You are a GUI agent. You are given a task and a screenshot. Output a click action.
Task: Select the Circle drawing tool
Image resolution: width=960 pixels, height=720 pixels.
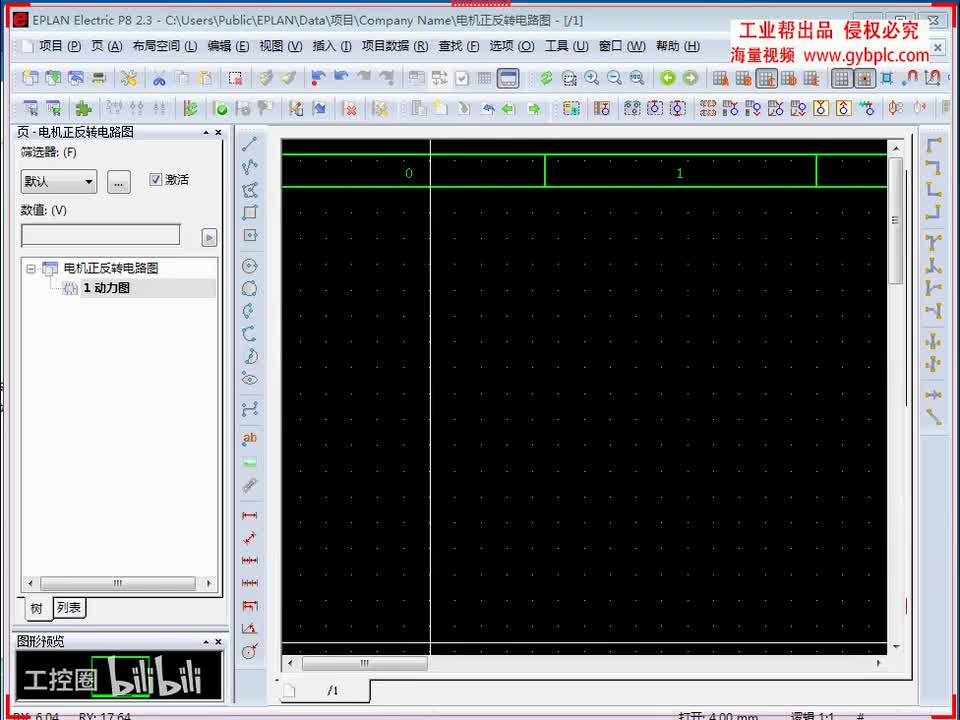pyautogui.click(x=249, y=266)
